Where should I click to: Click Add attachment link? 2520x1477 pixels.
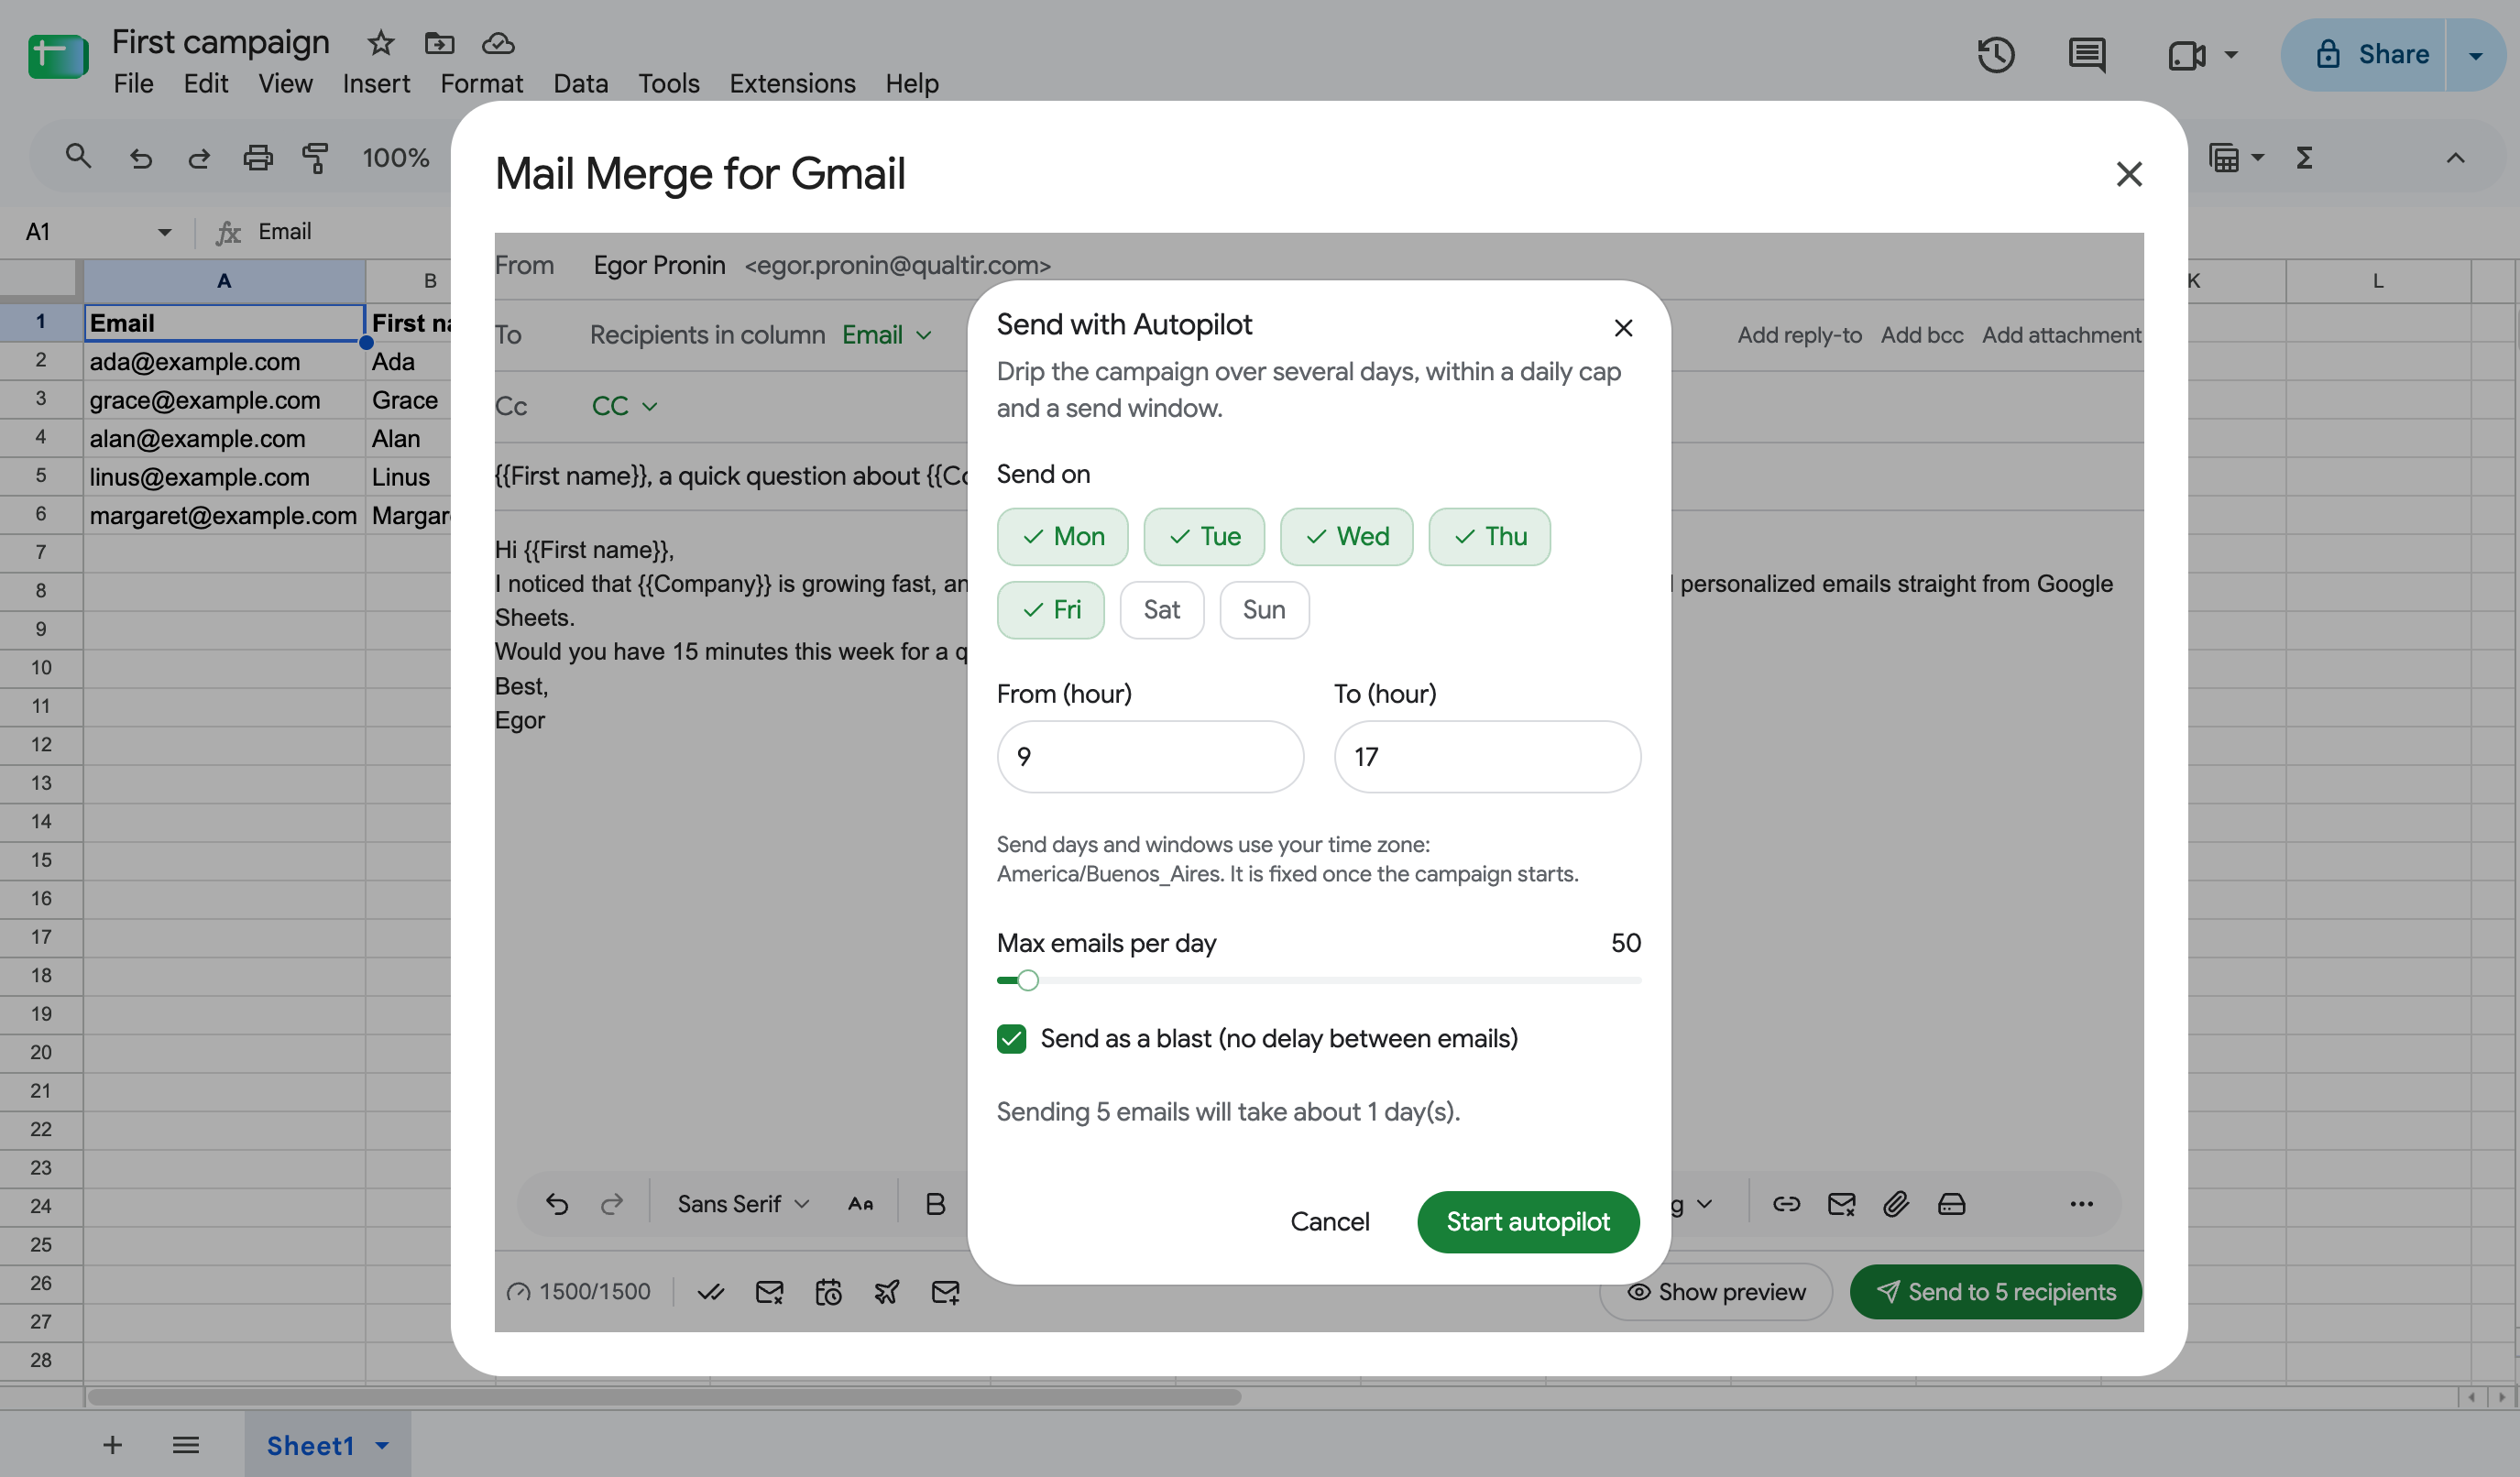point(2061,335)
